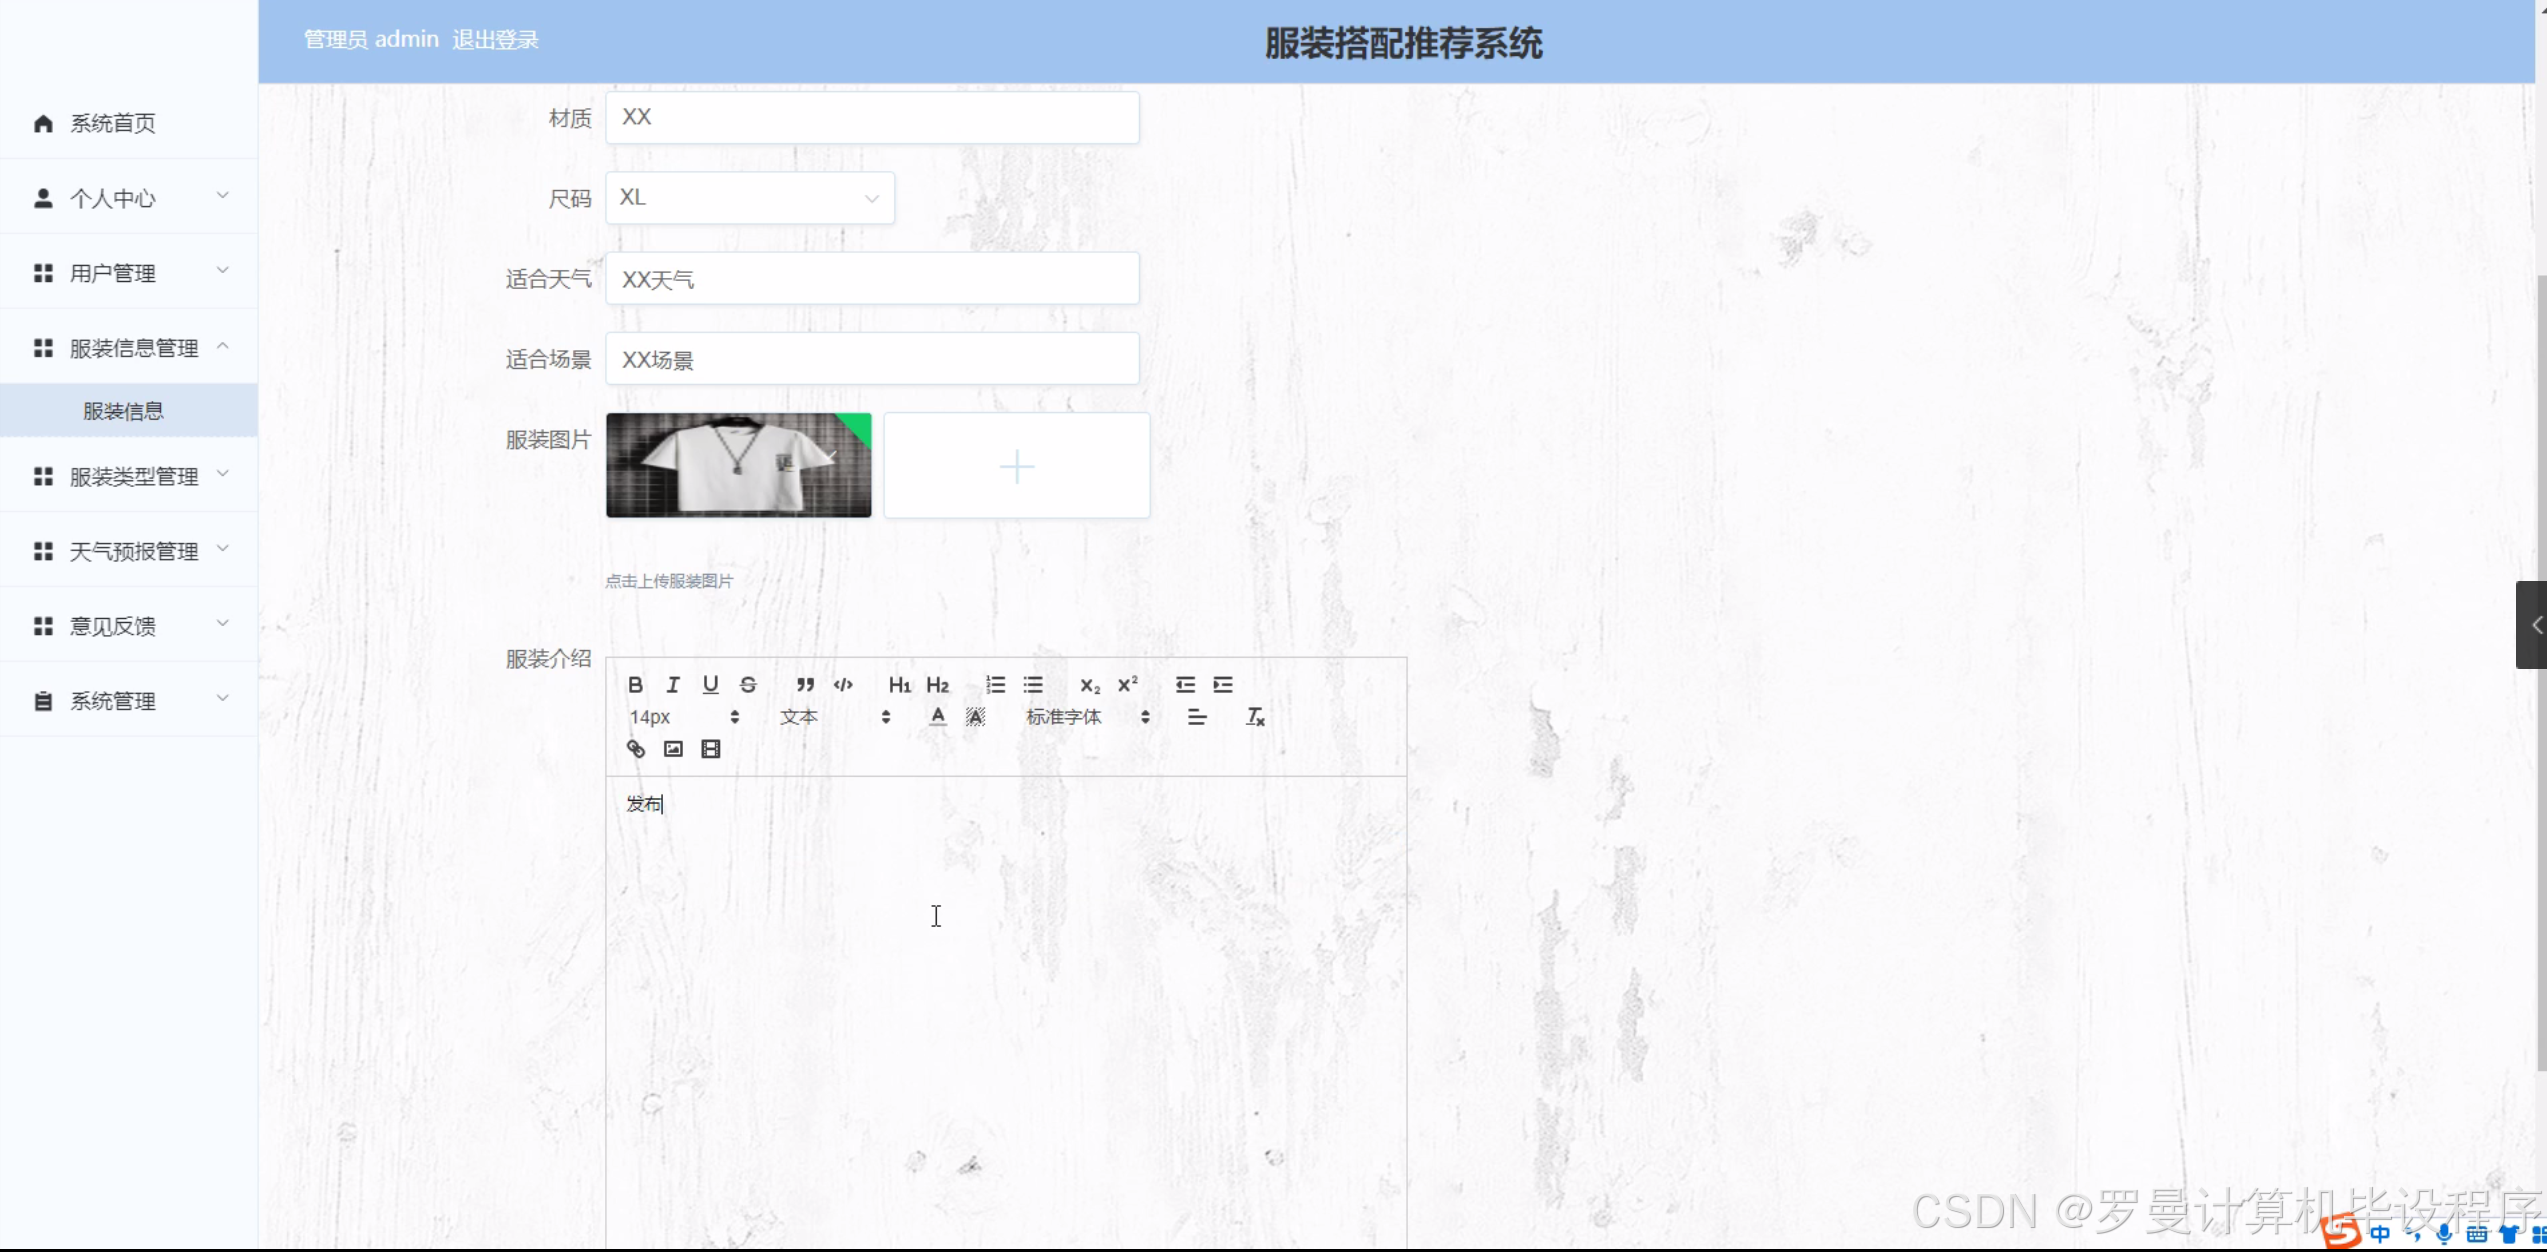This screenshot has width=2547, height=1252.
Task: Insert video into rich text editor
Action: pyautogui.click(x=711, y=749)
